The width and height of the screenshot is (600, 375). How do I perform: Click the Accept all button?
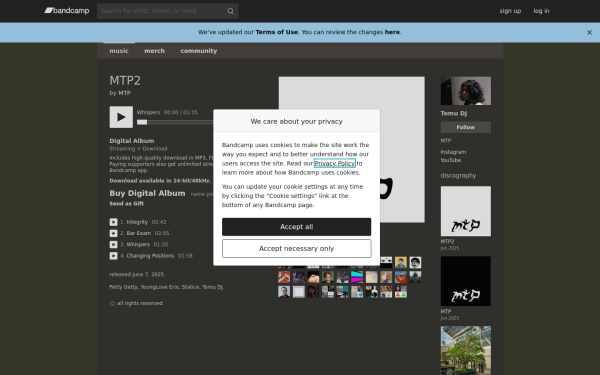tap(297, 227)
